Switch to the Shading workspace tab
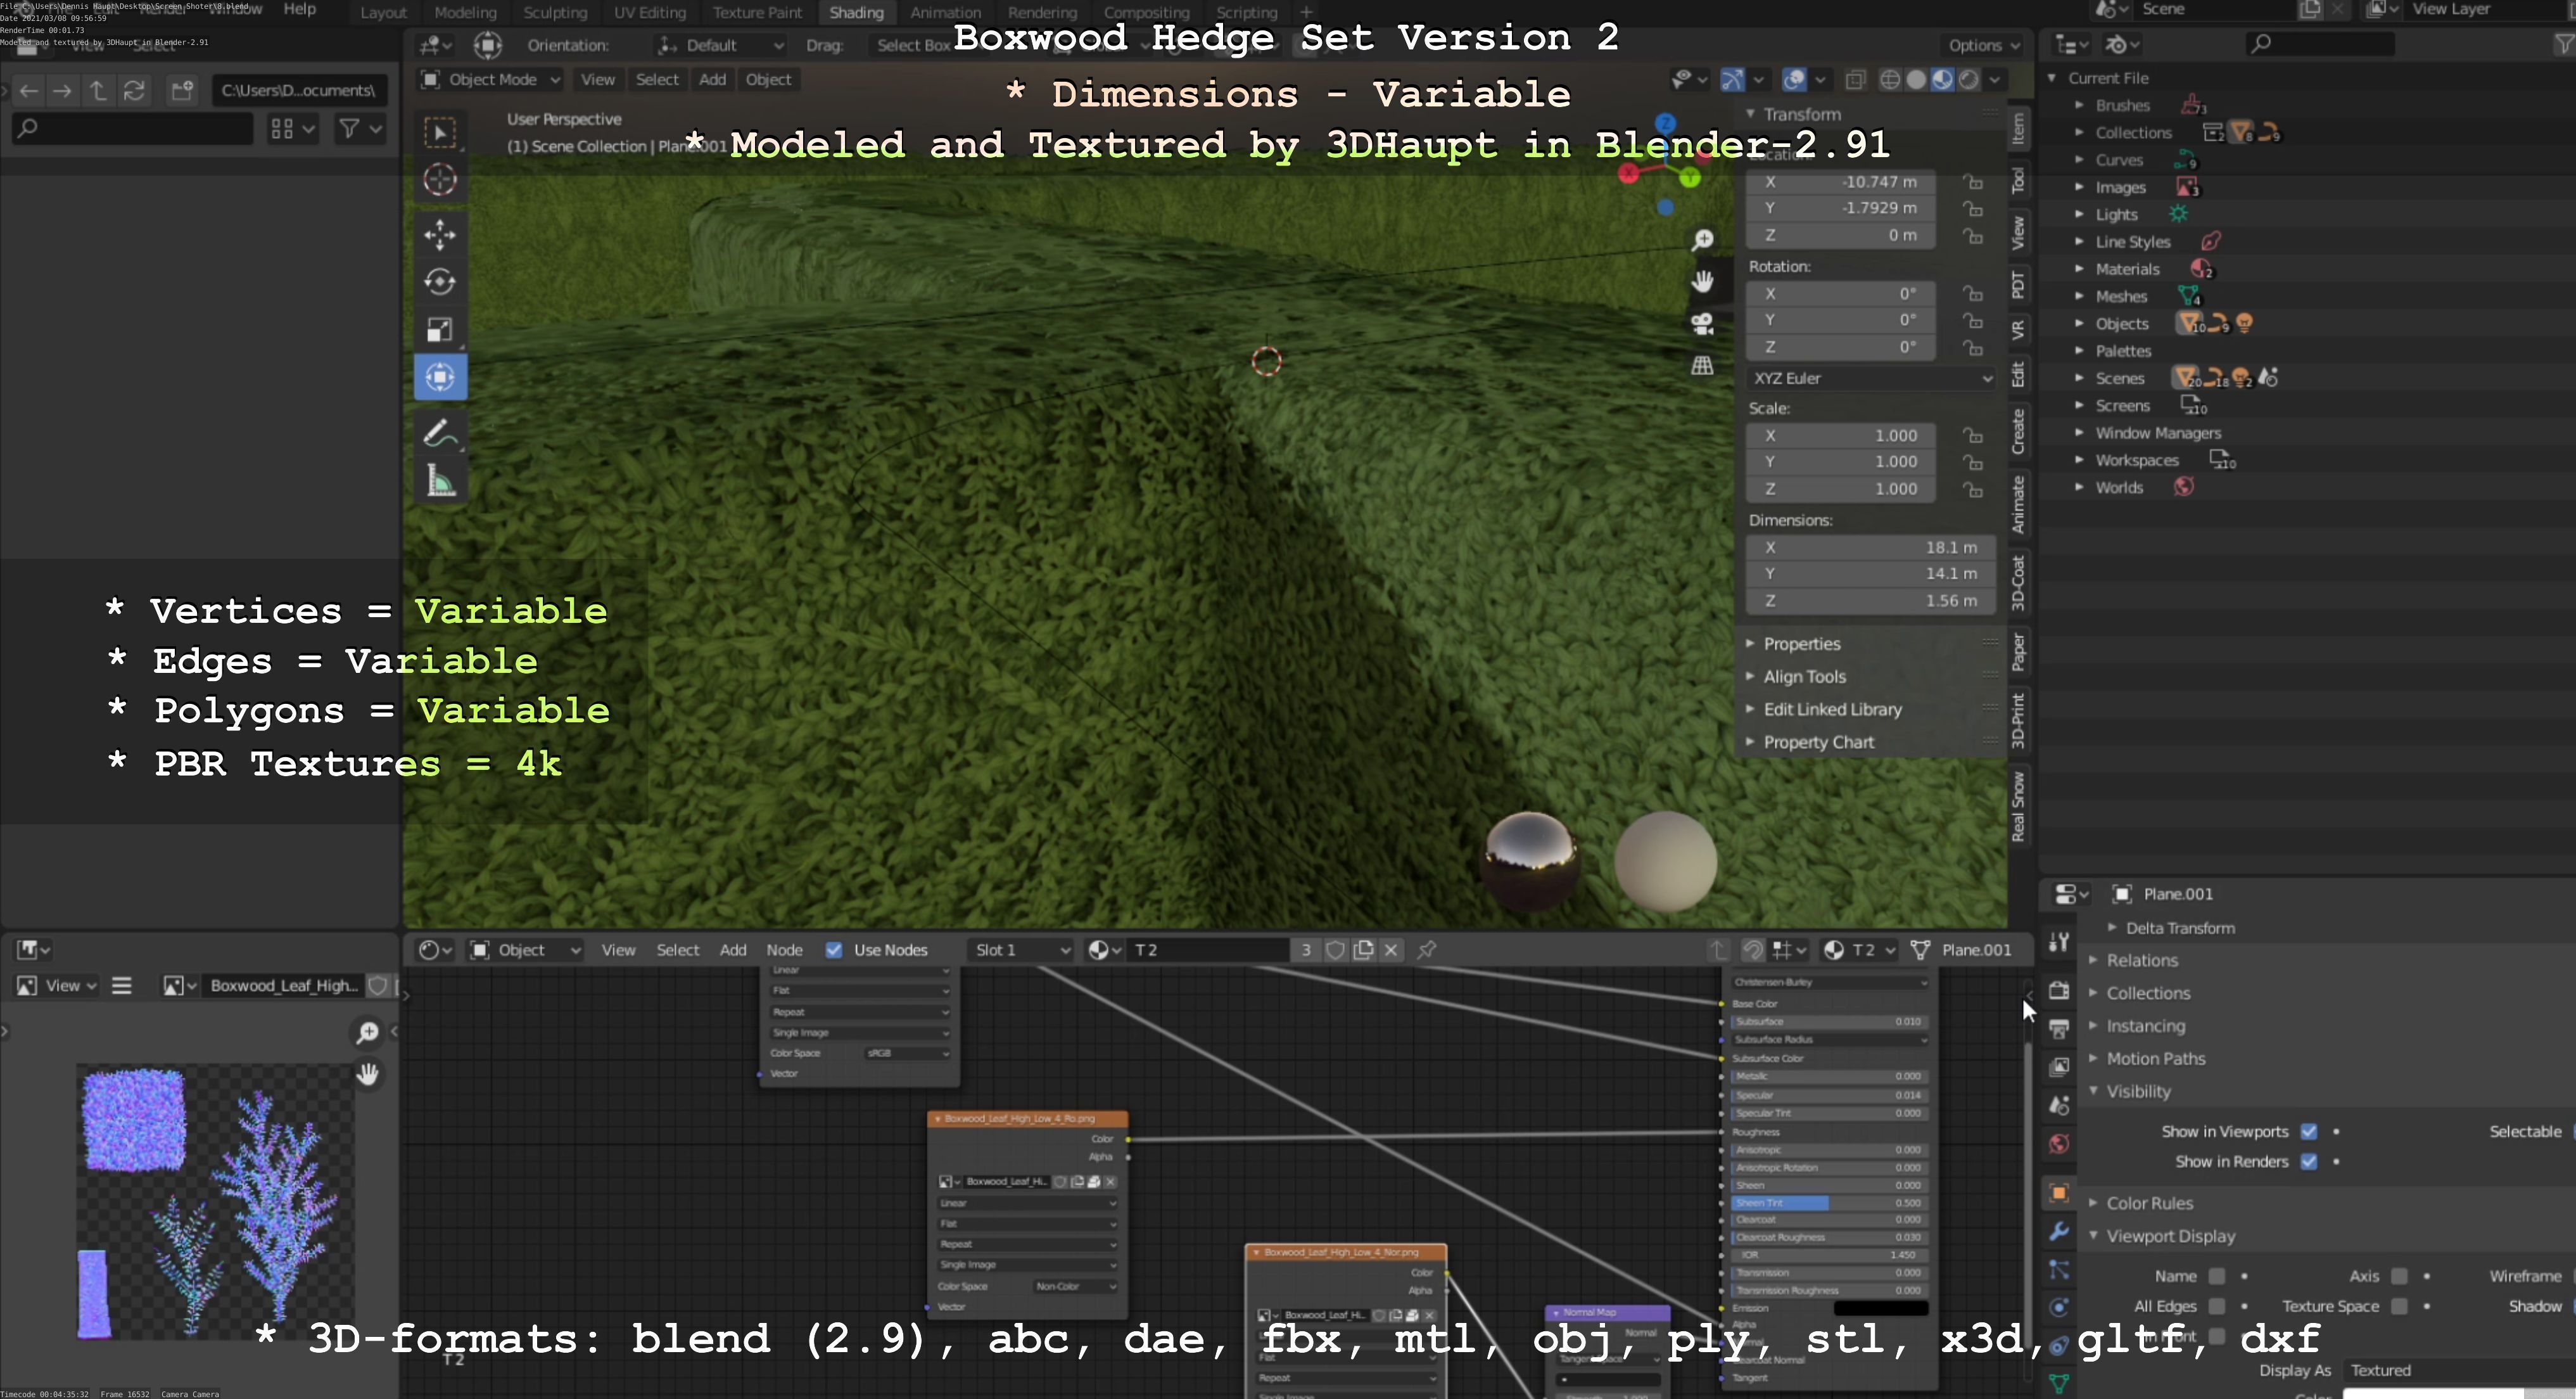Viewport: 2576px width, 1399px height. coord(856,12)
